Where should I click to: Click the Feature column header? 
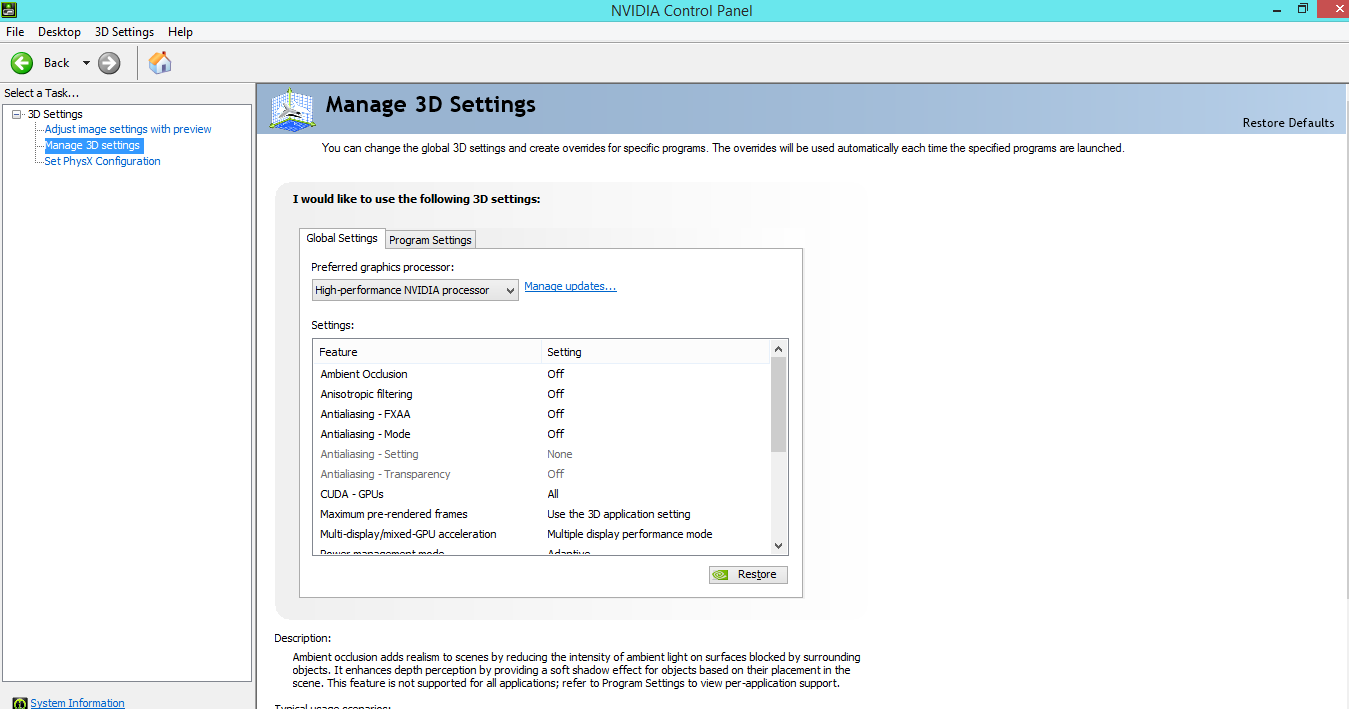click(427, 352)
